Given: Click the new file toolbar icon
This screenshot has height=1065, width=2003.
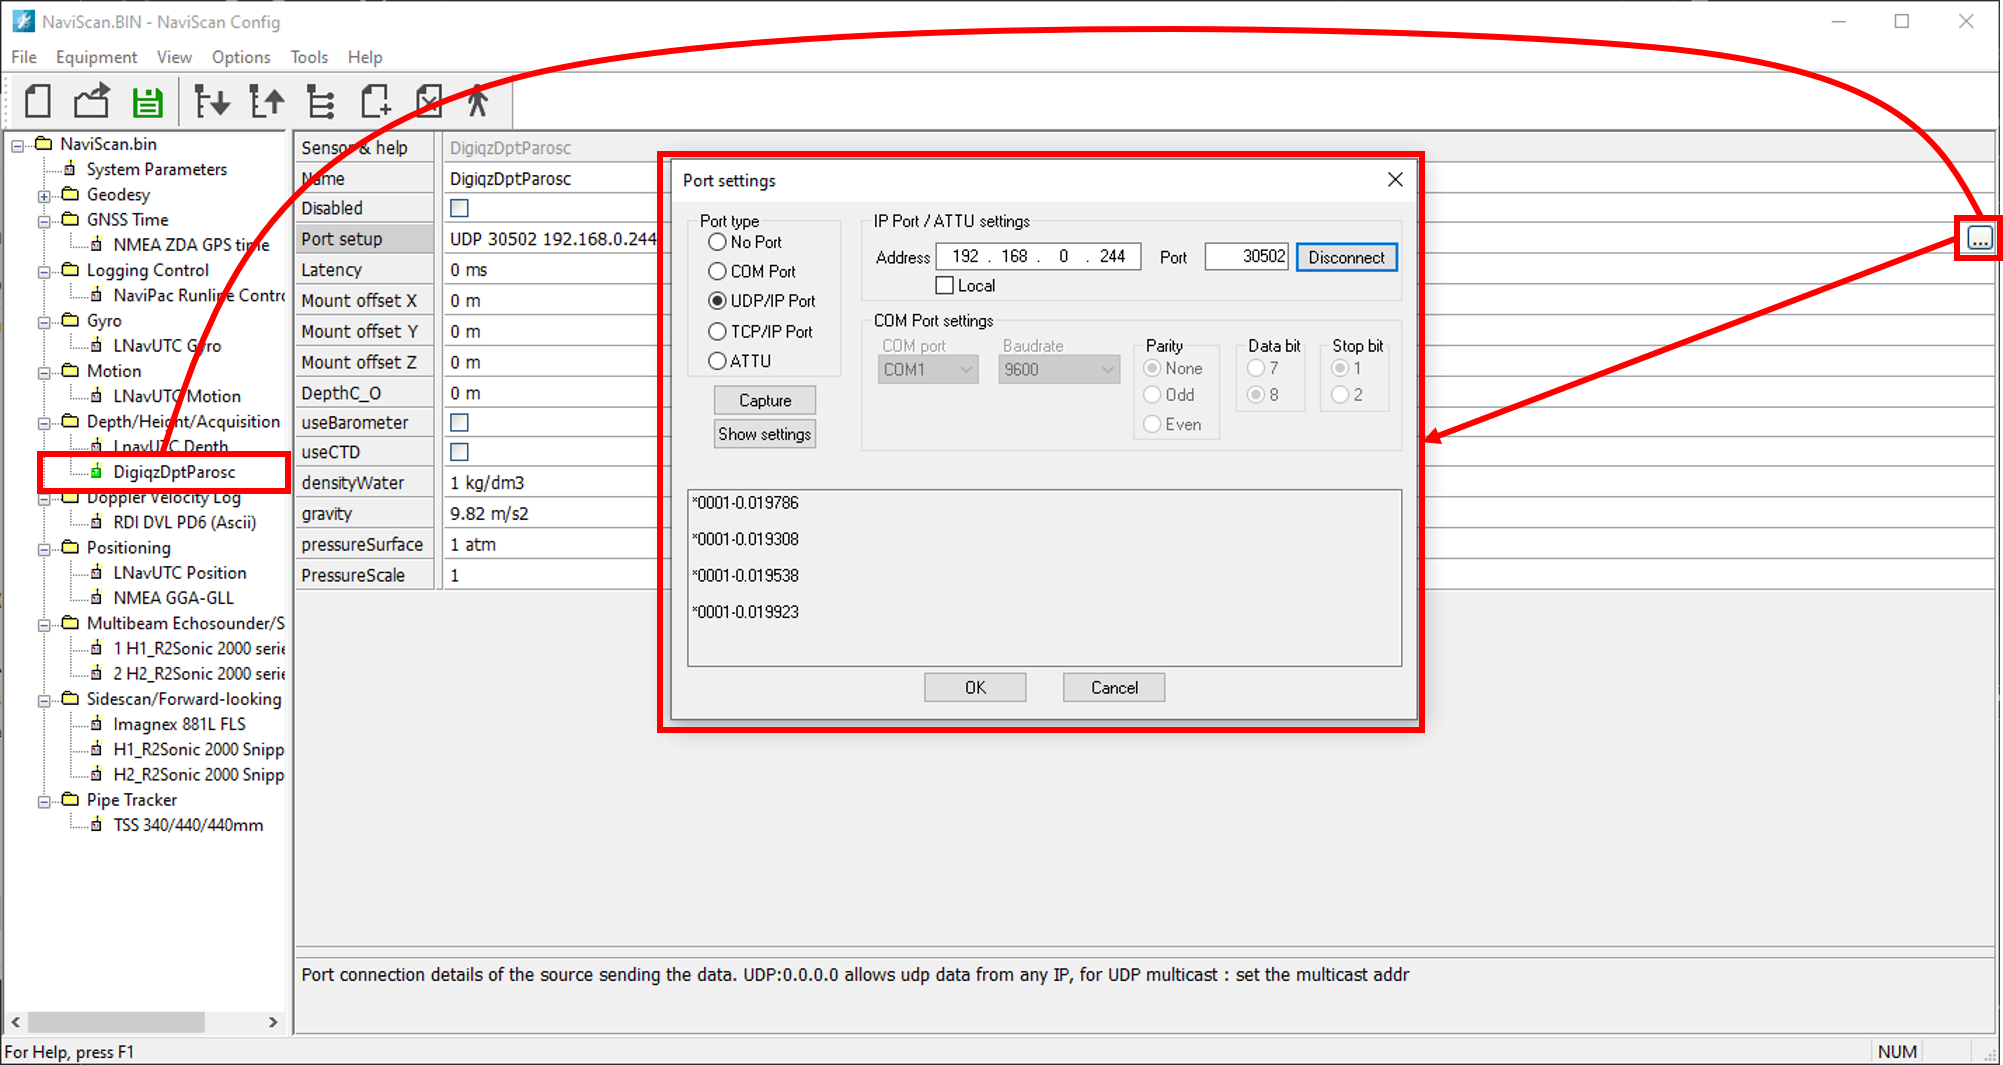Looking at the screenshot, I should (38, 102).
